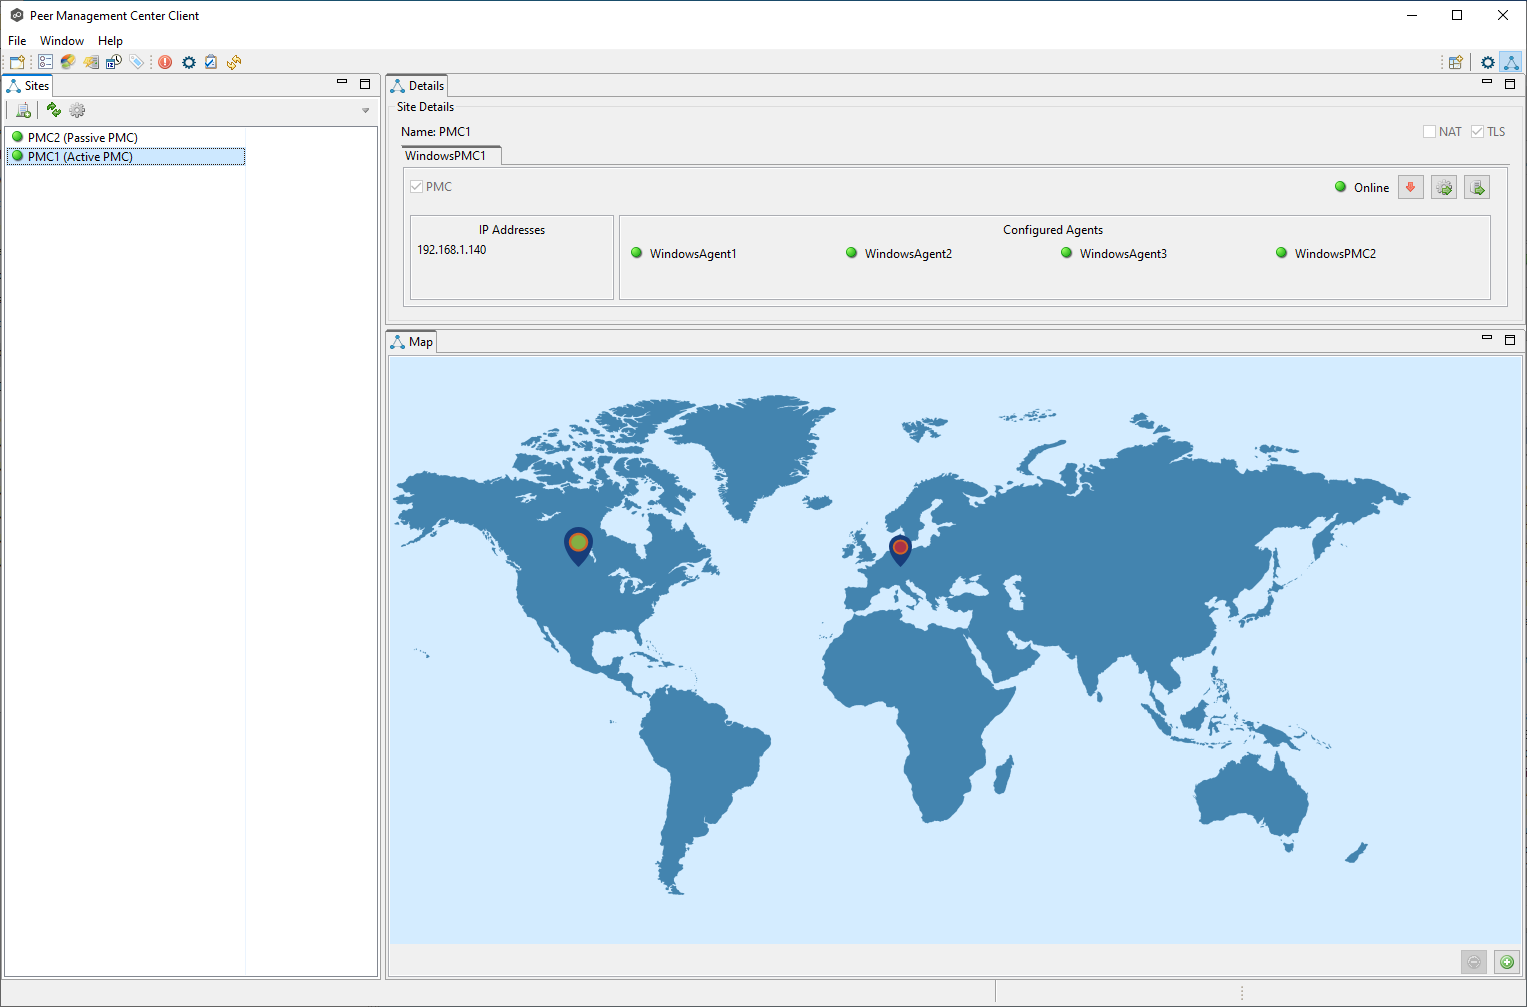This screenshot has height=1007, width=1527.
Task: Click the add site building icon
Action: click(x=23, y=110)
